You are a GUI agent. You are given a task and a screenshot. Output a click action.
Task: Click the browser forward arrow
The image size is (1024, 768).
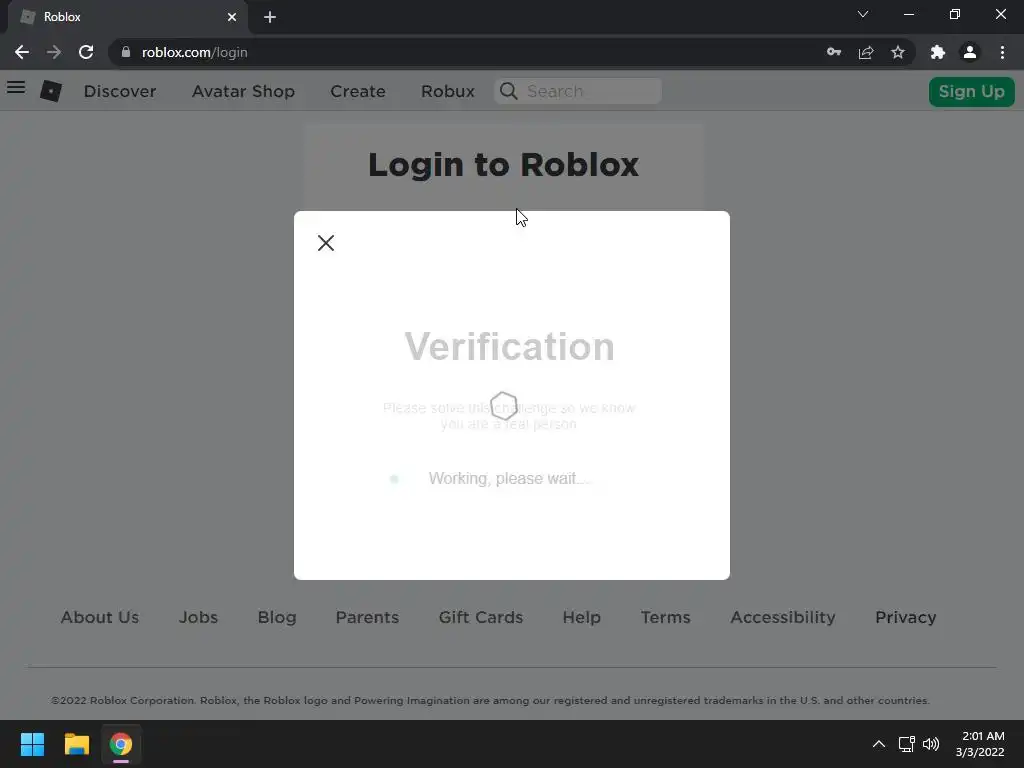pyautogui.click(x=54, y=52)
